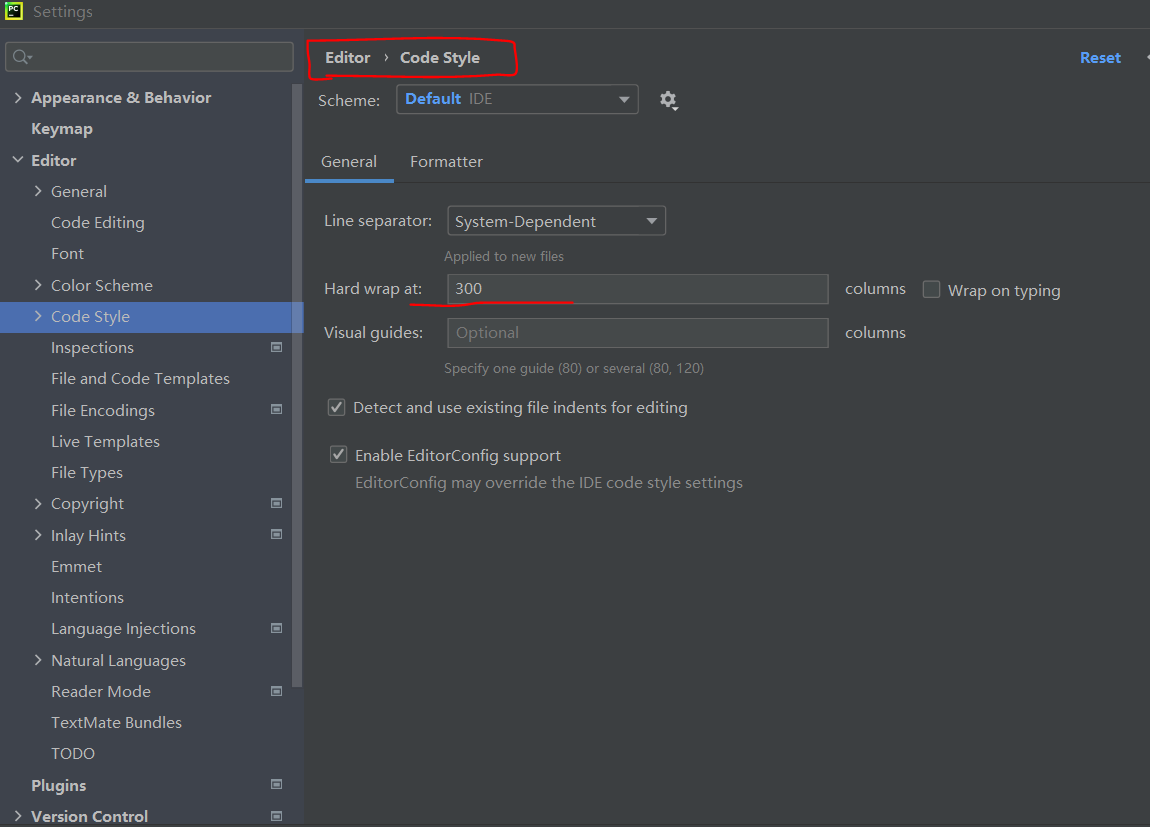The image size is (1150, 827).
Task: Open Language Injections settings
Action: [123, 629]
